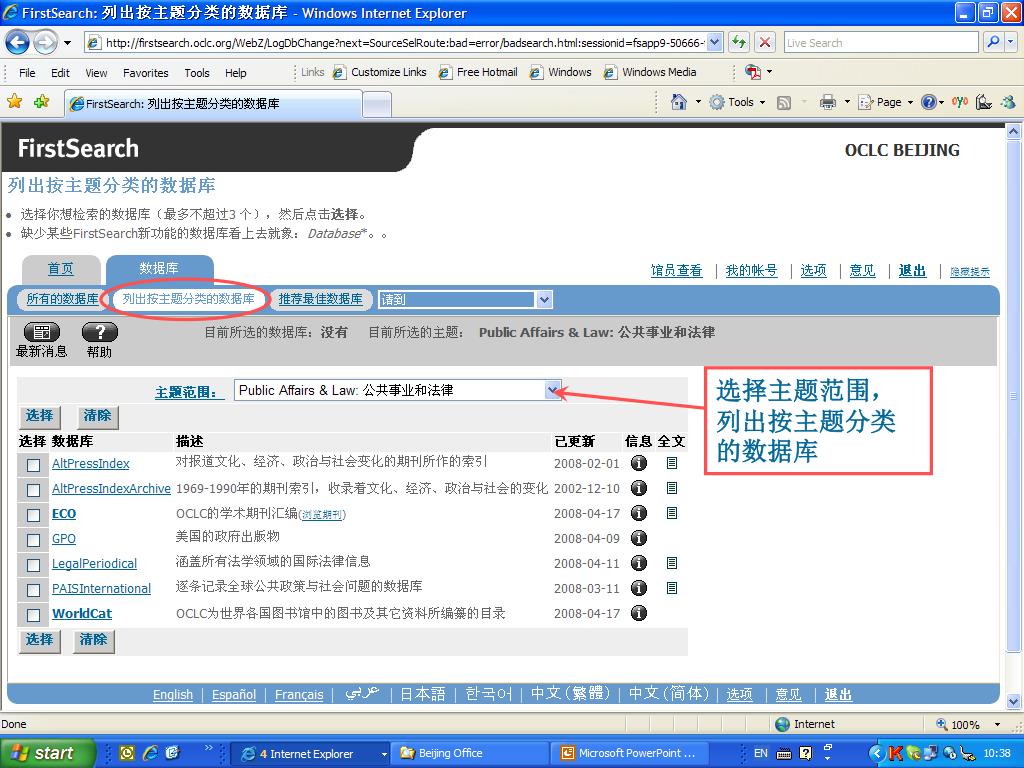Show info for the AltPressIndexArchive database

coord(639,488)
